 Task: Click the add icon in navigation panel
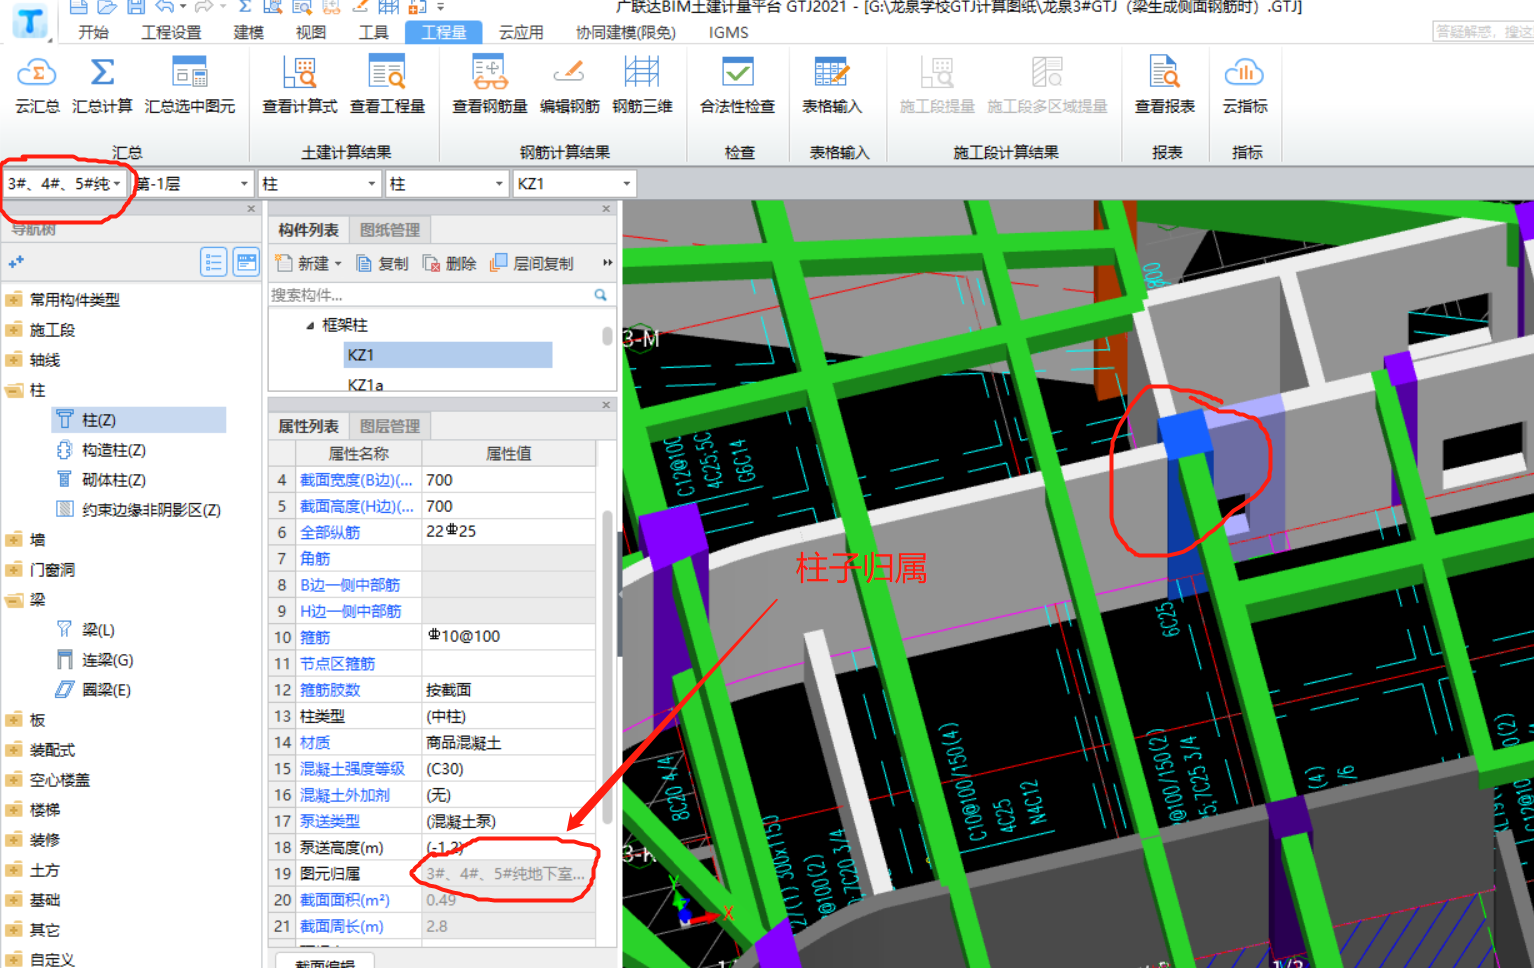[16, 262]
